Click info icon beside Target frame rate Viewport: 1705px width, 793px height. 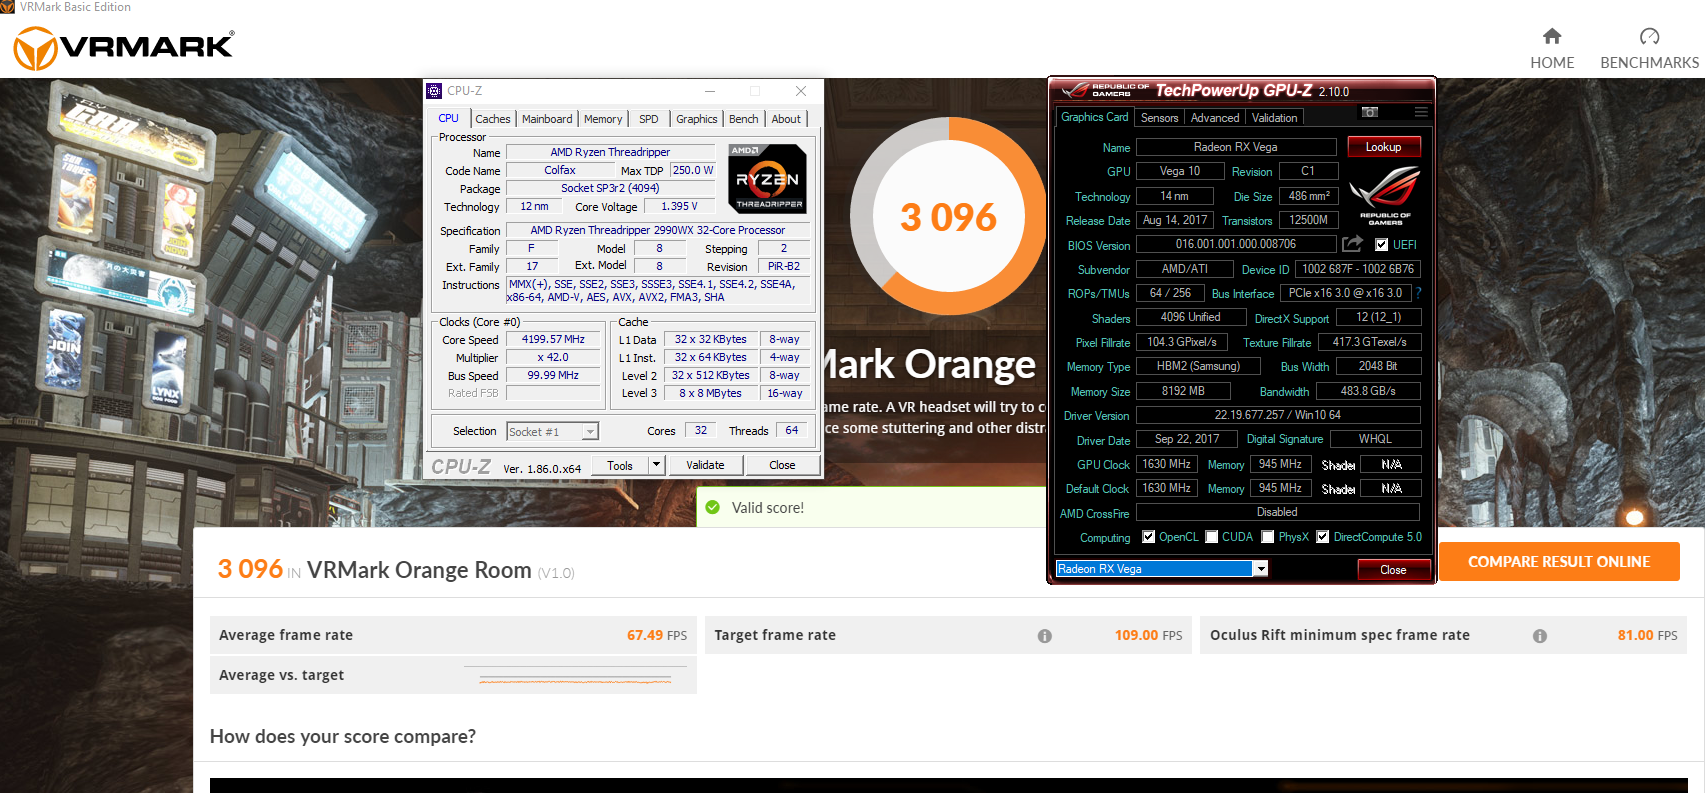(1045, 636)
